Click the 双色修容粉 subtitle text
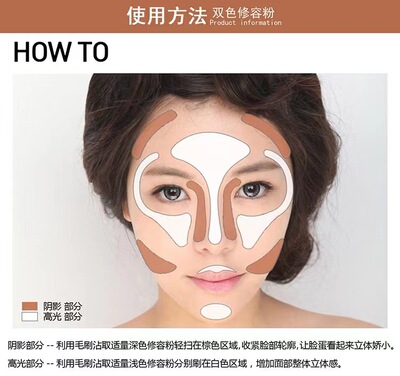Image resolution: width=400 pixels, height=376 pixels. (x=242, y=12)
